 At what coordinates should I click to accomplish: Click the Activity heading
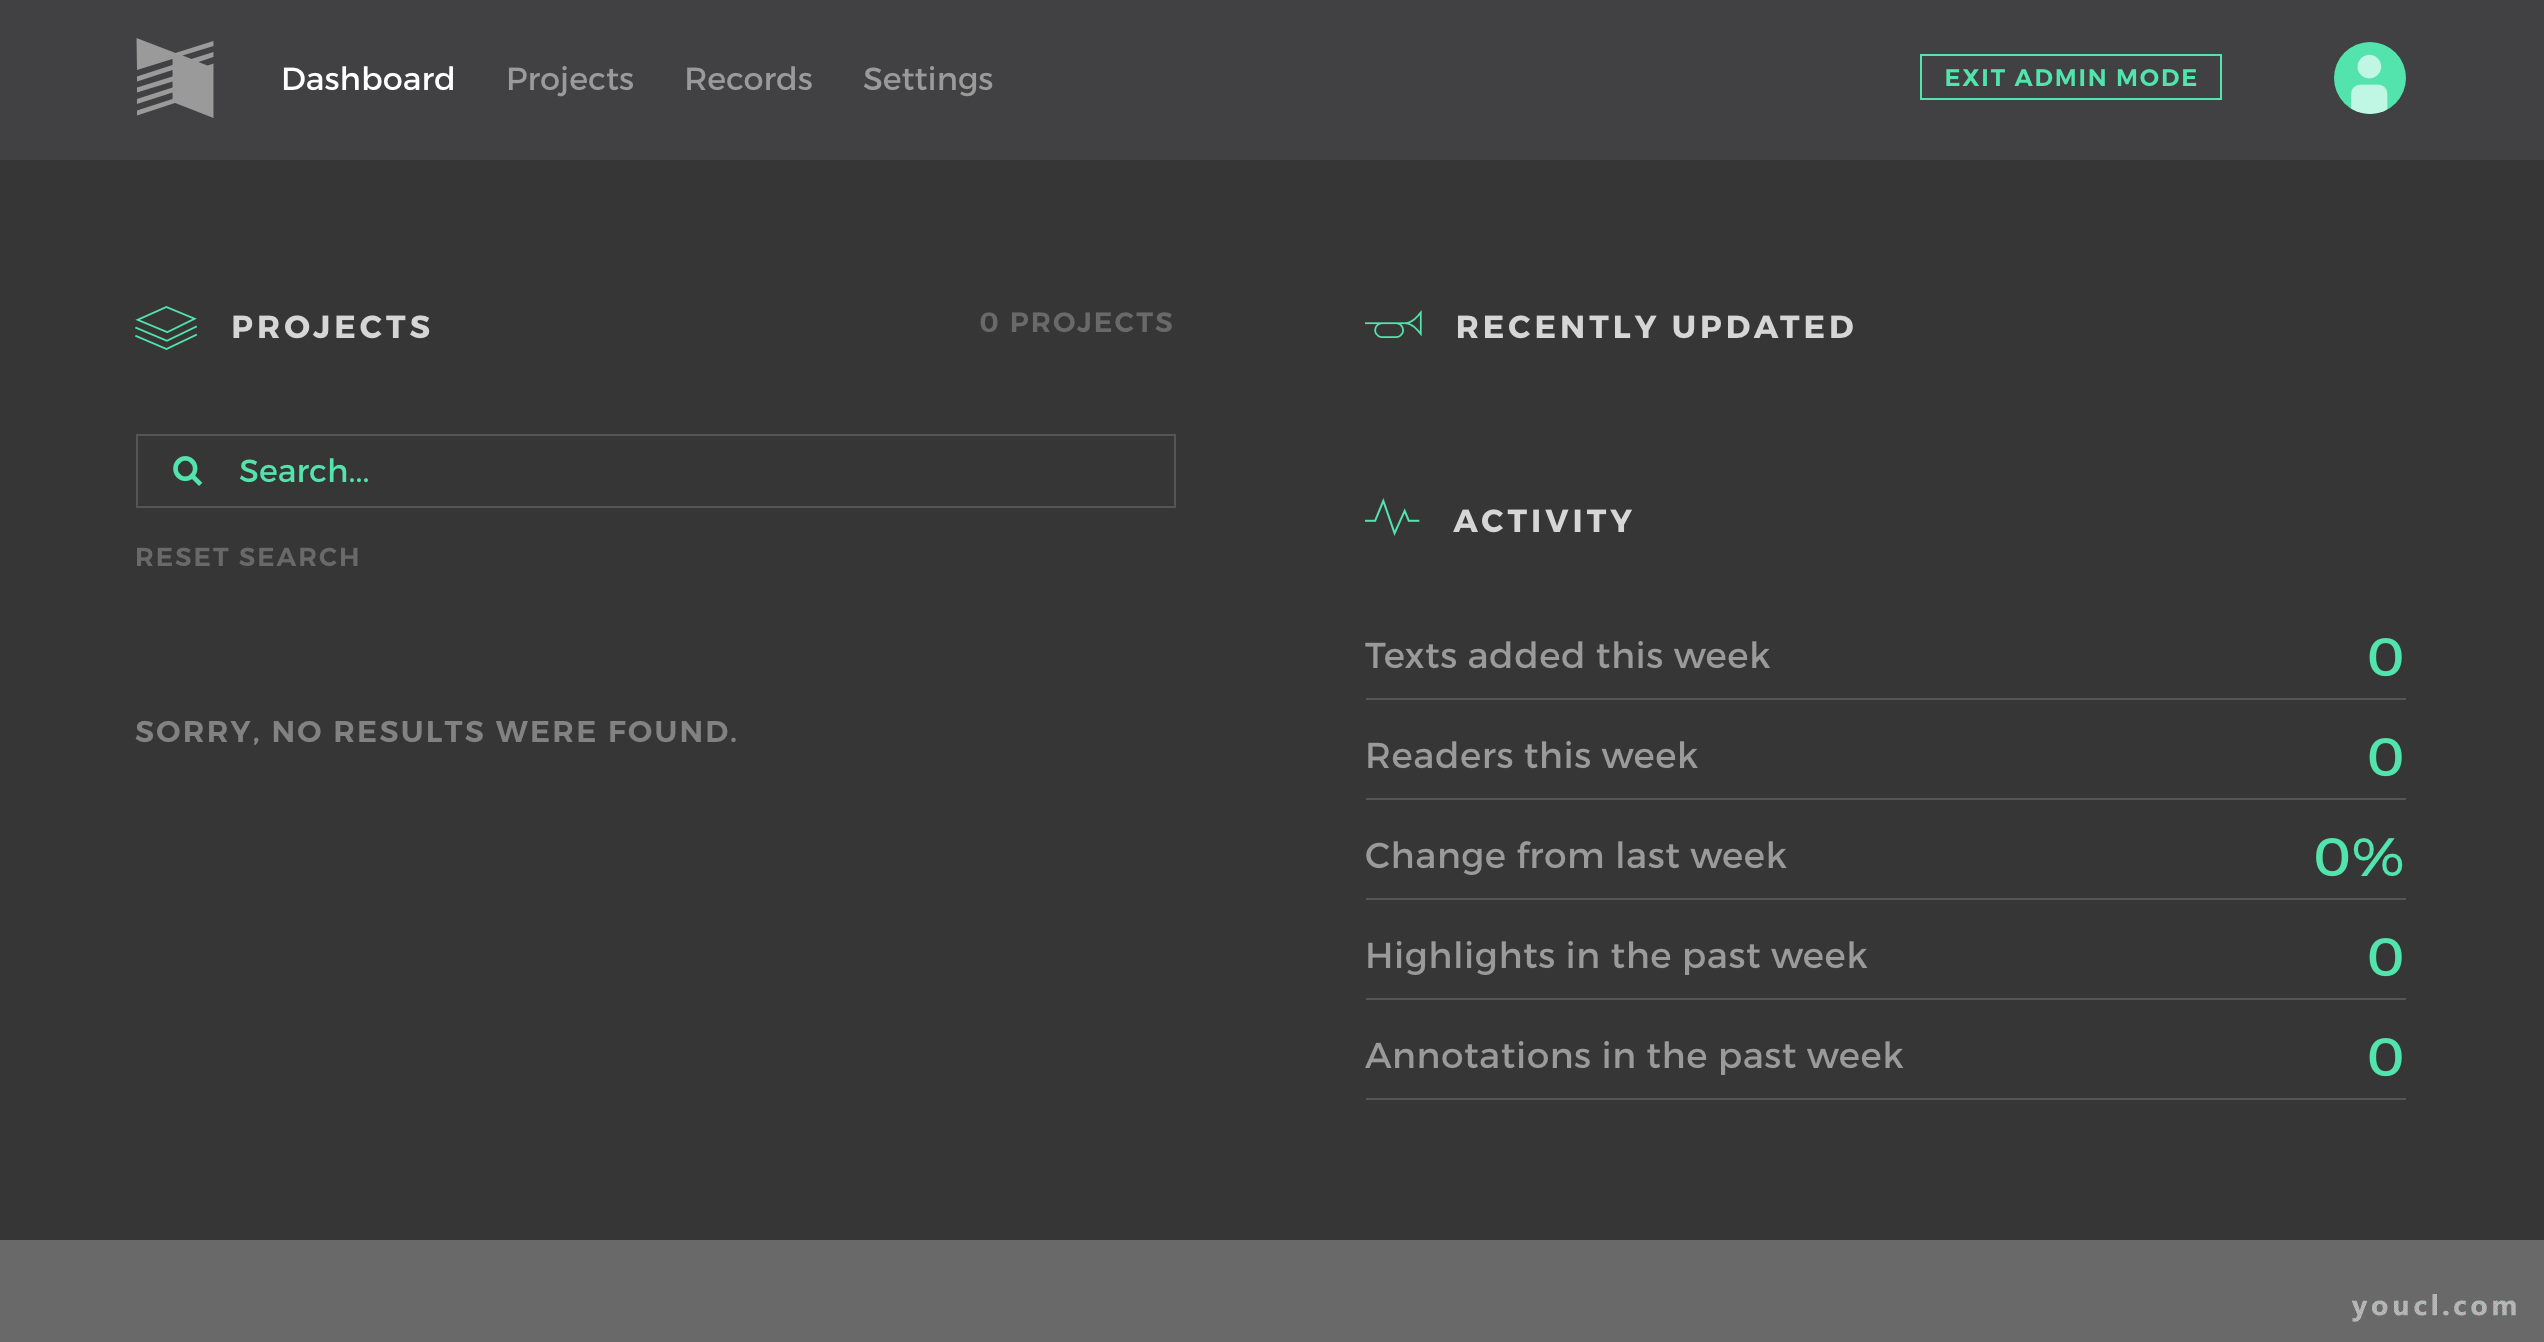1544,521
